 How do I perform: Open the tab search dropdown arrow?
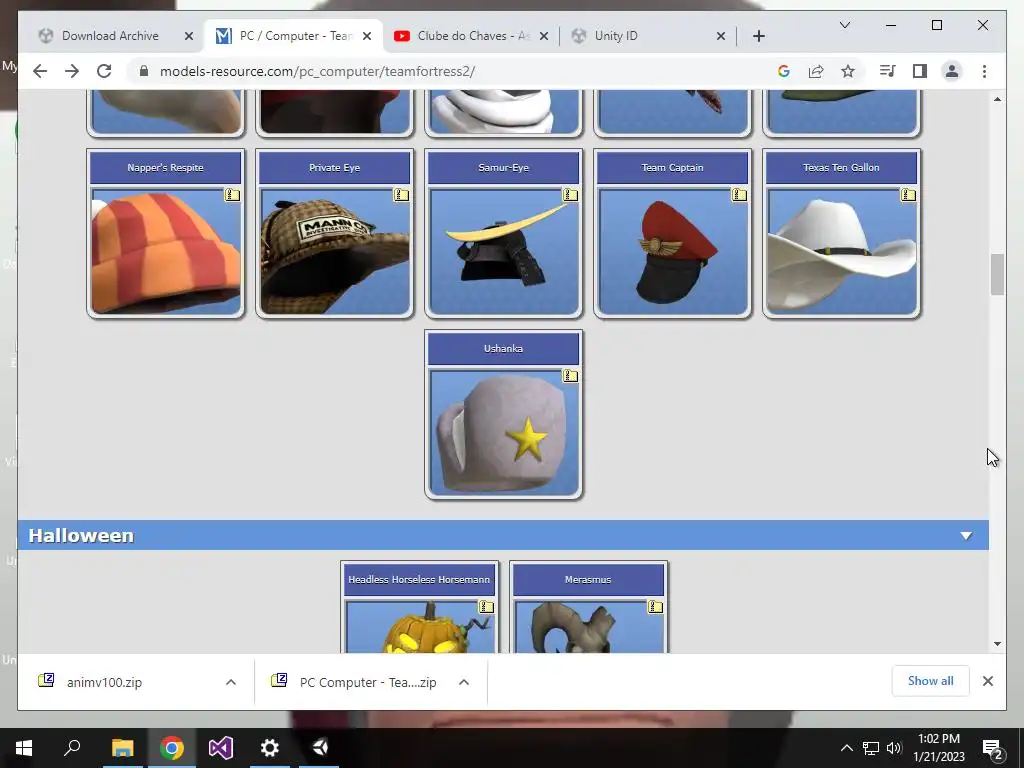844,25
